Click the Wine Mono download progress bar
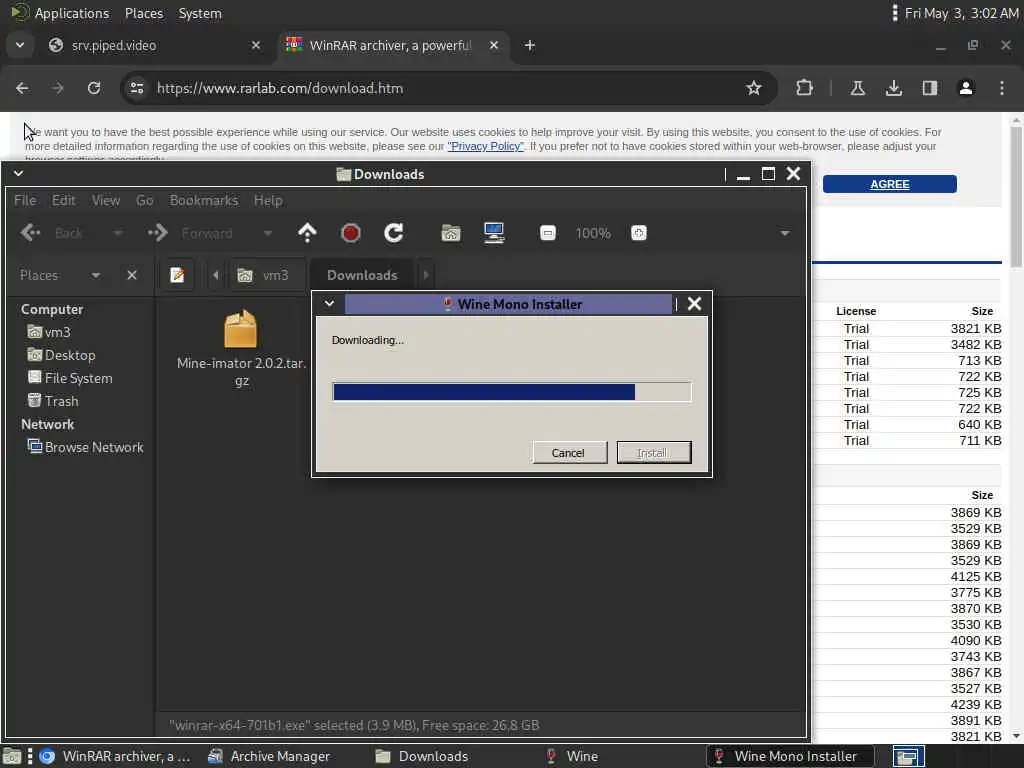Image resolution: width=1024 pixels, height=768 pixels. coord(511,392)
